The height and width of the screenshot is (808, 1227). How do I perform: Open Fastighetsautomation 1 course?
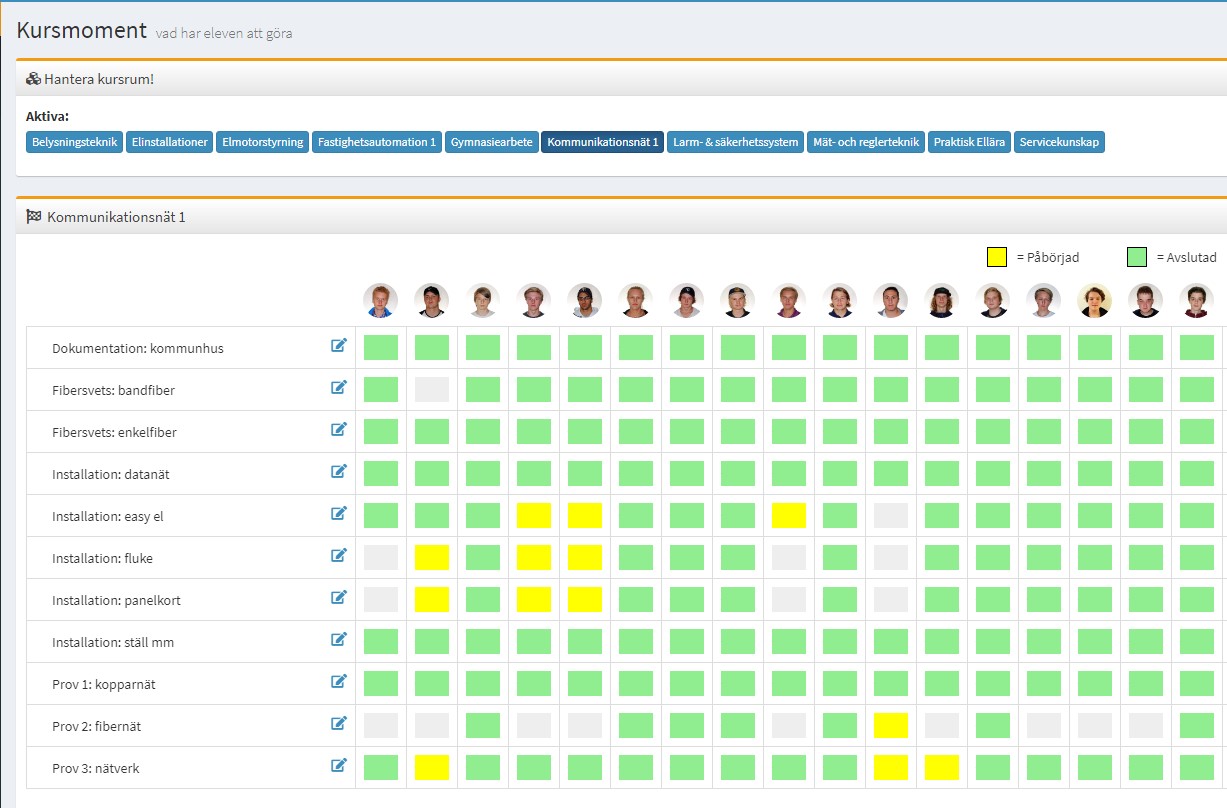click(377, 142)
